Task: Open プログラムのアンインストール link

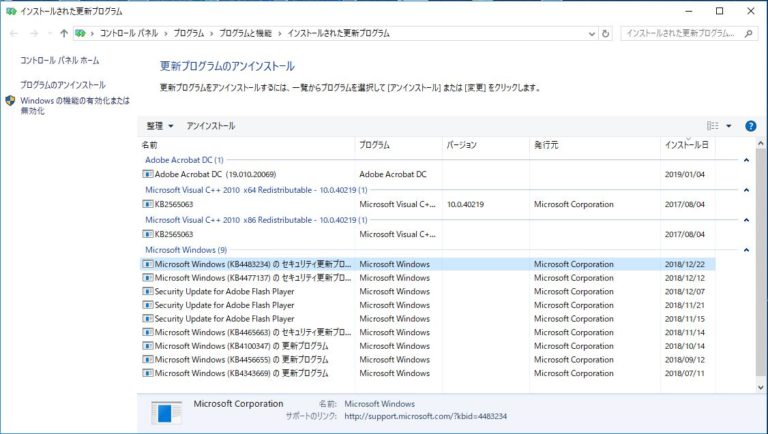Action: 63,85
